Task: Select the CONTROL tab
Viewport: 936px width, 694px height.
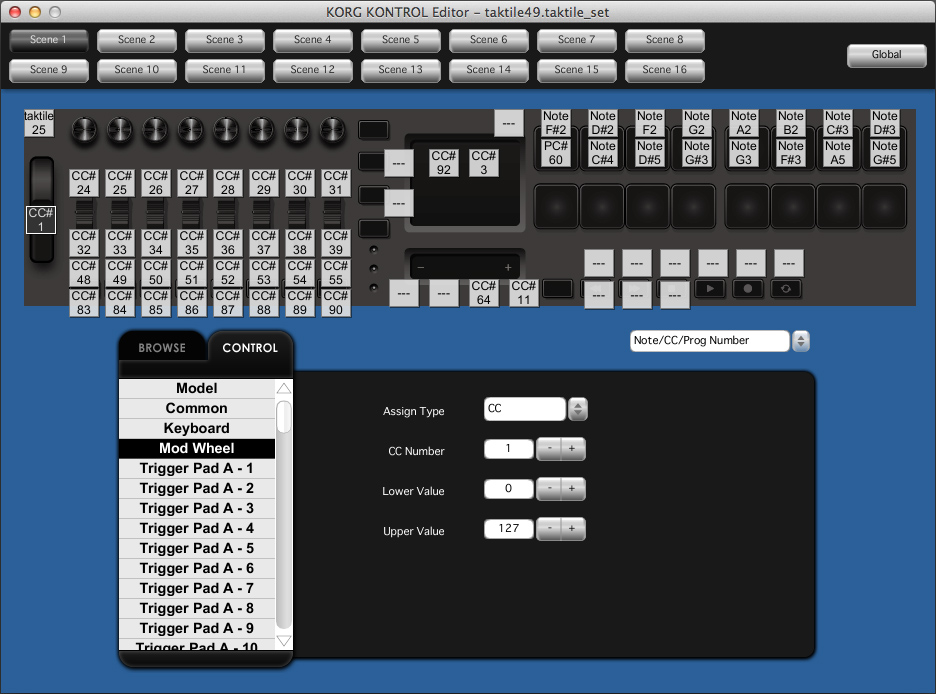Action: click(x=250, y=348)
